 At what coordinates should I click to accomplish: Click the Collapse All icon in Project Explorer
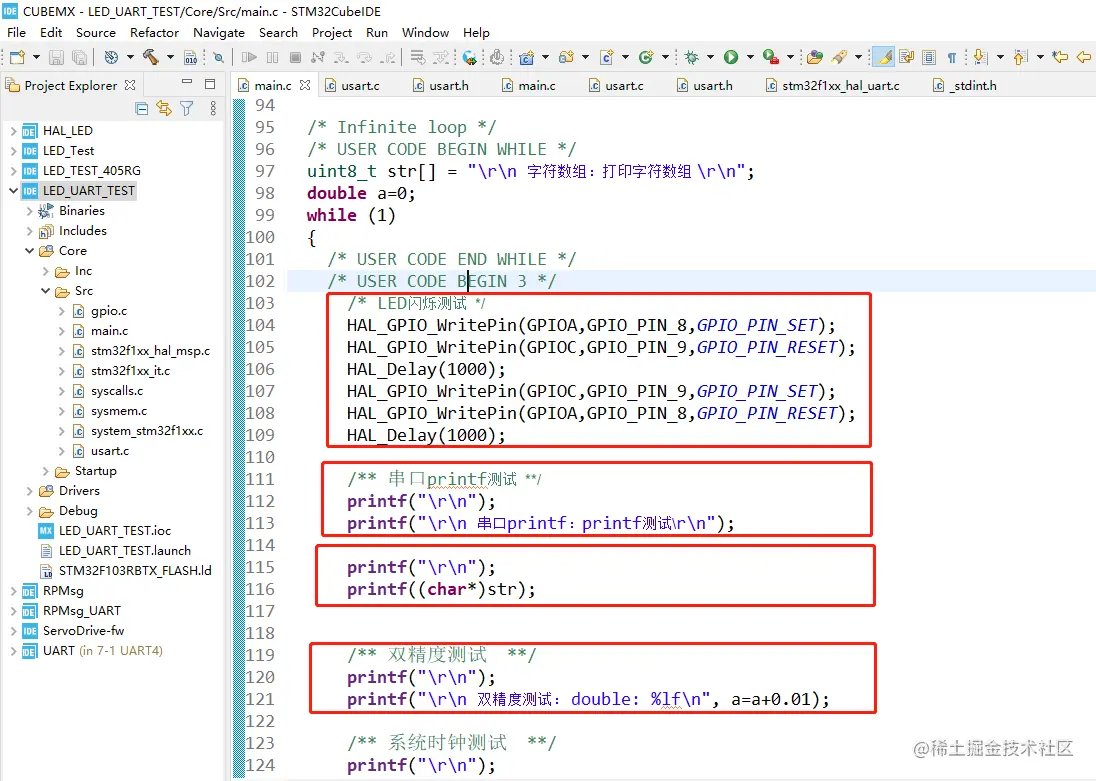[x=142, y=108]
